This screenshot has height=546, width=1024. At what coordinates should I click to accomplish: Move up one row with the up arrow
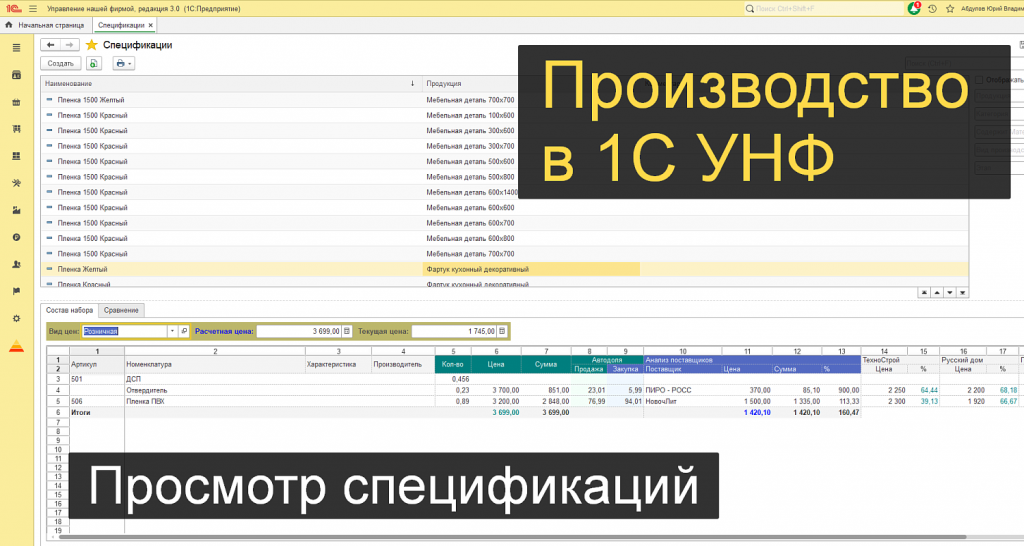pos(936,293)
